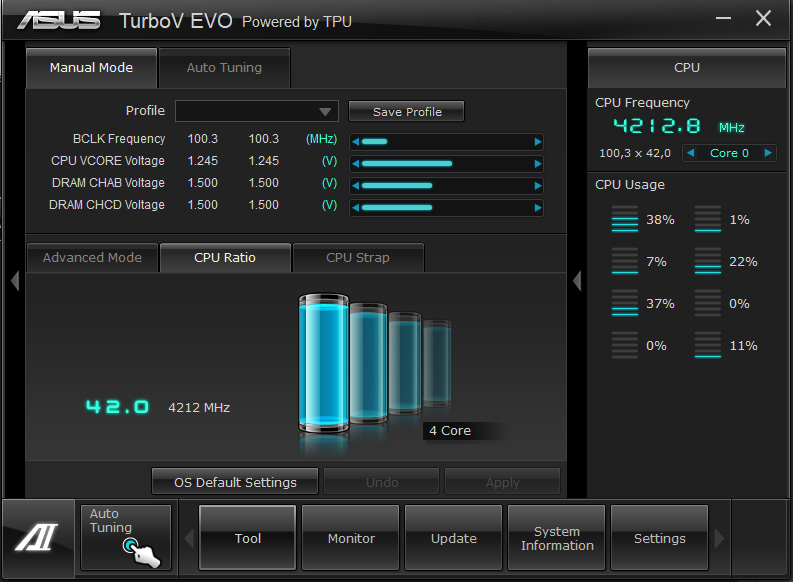Increase CPU VCORE Voltage with right arrow
The height and width of the screenshot is (582, 793).
pos(538,164)
